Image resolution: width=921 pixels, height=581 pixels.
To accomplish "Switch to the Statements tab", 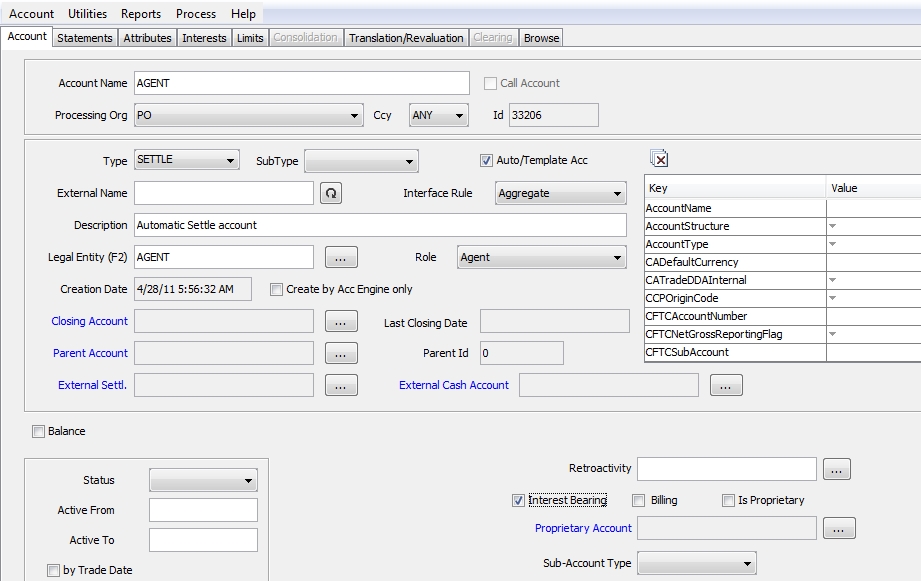I will 85,38.
